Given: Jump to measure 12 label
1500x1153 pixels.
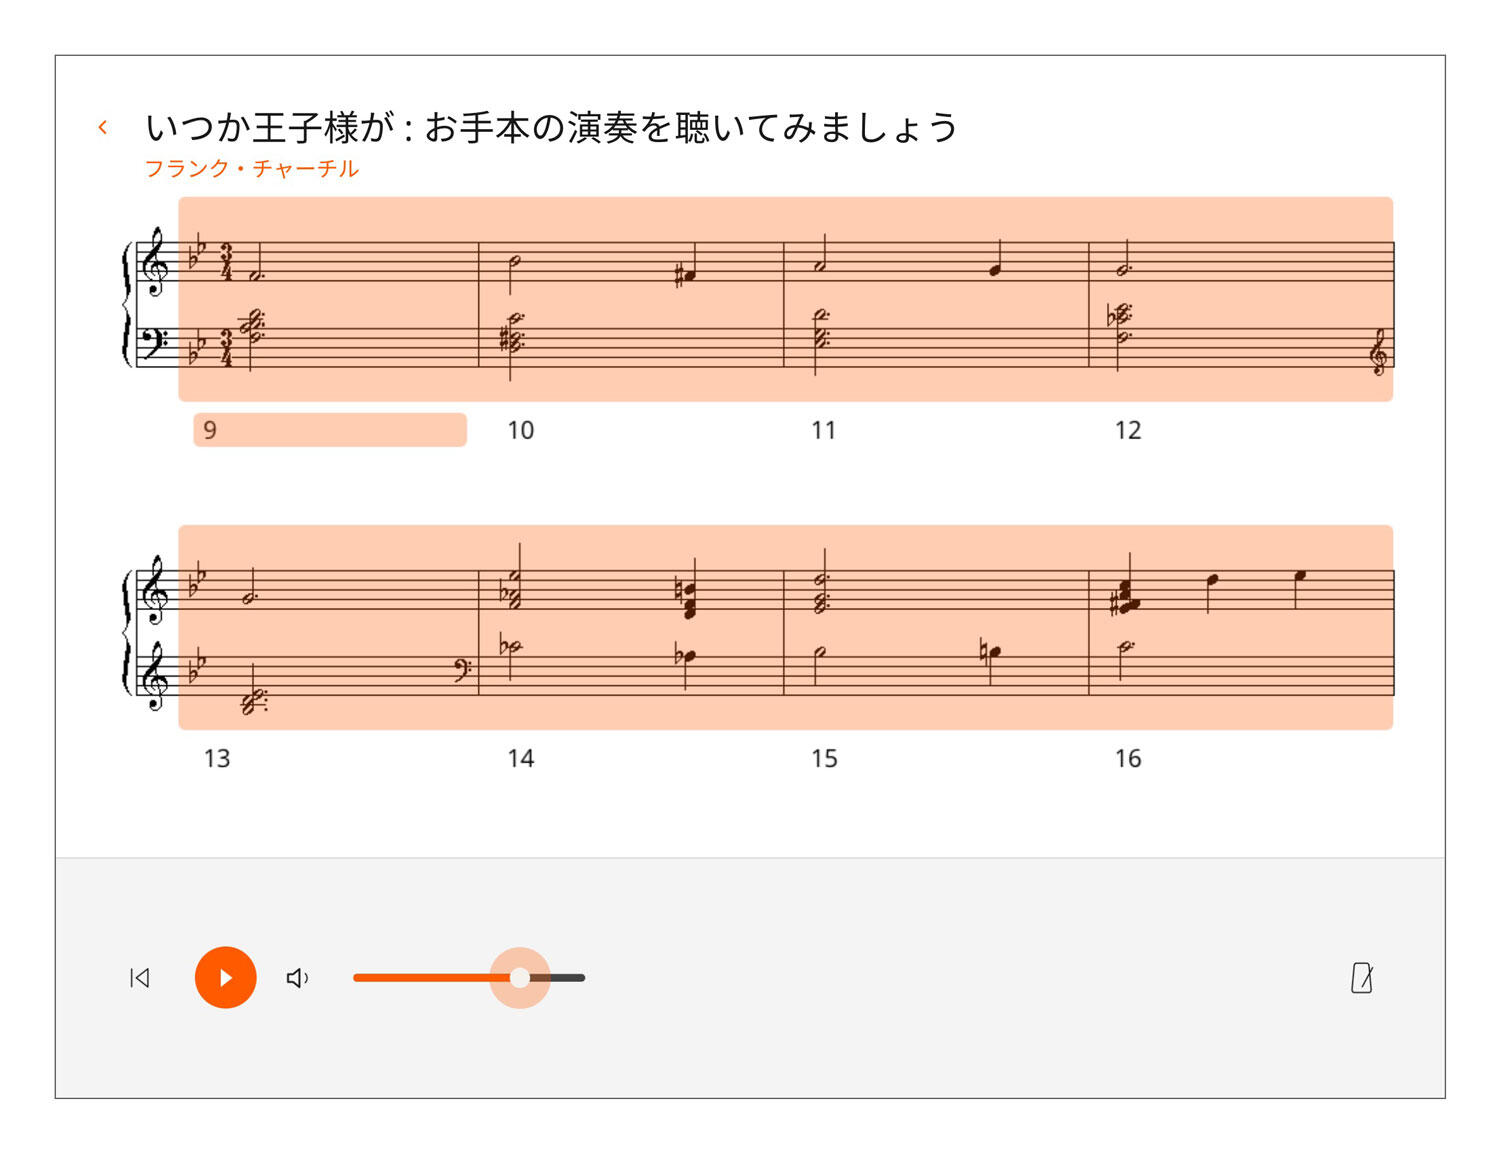Looking at the screenshot, I should pos(1128,430).
